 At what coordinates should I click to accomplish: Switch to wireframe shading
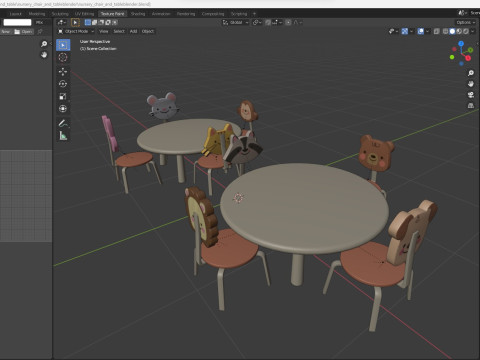445,31
